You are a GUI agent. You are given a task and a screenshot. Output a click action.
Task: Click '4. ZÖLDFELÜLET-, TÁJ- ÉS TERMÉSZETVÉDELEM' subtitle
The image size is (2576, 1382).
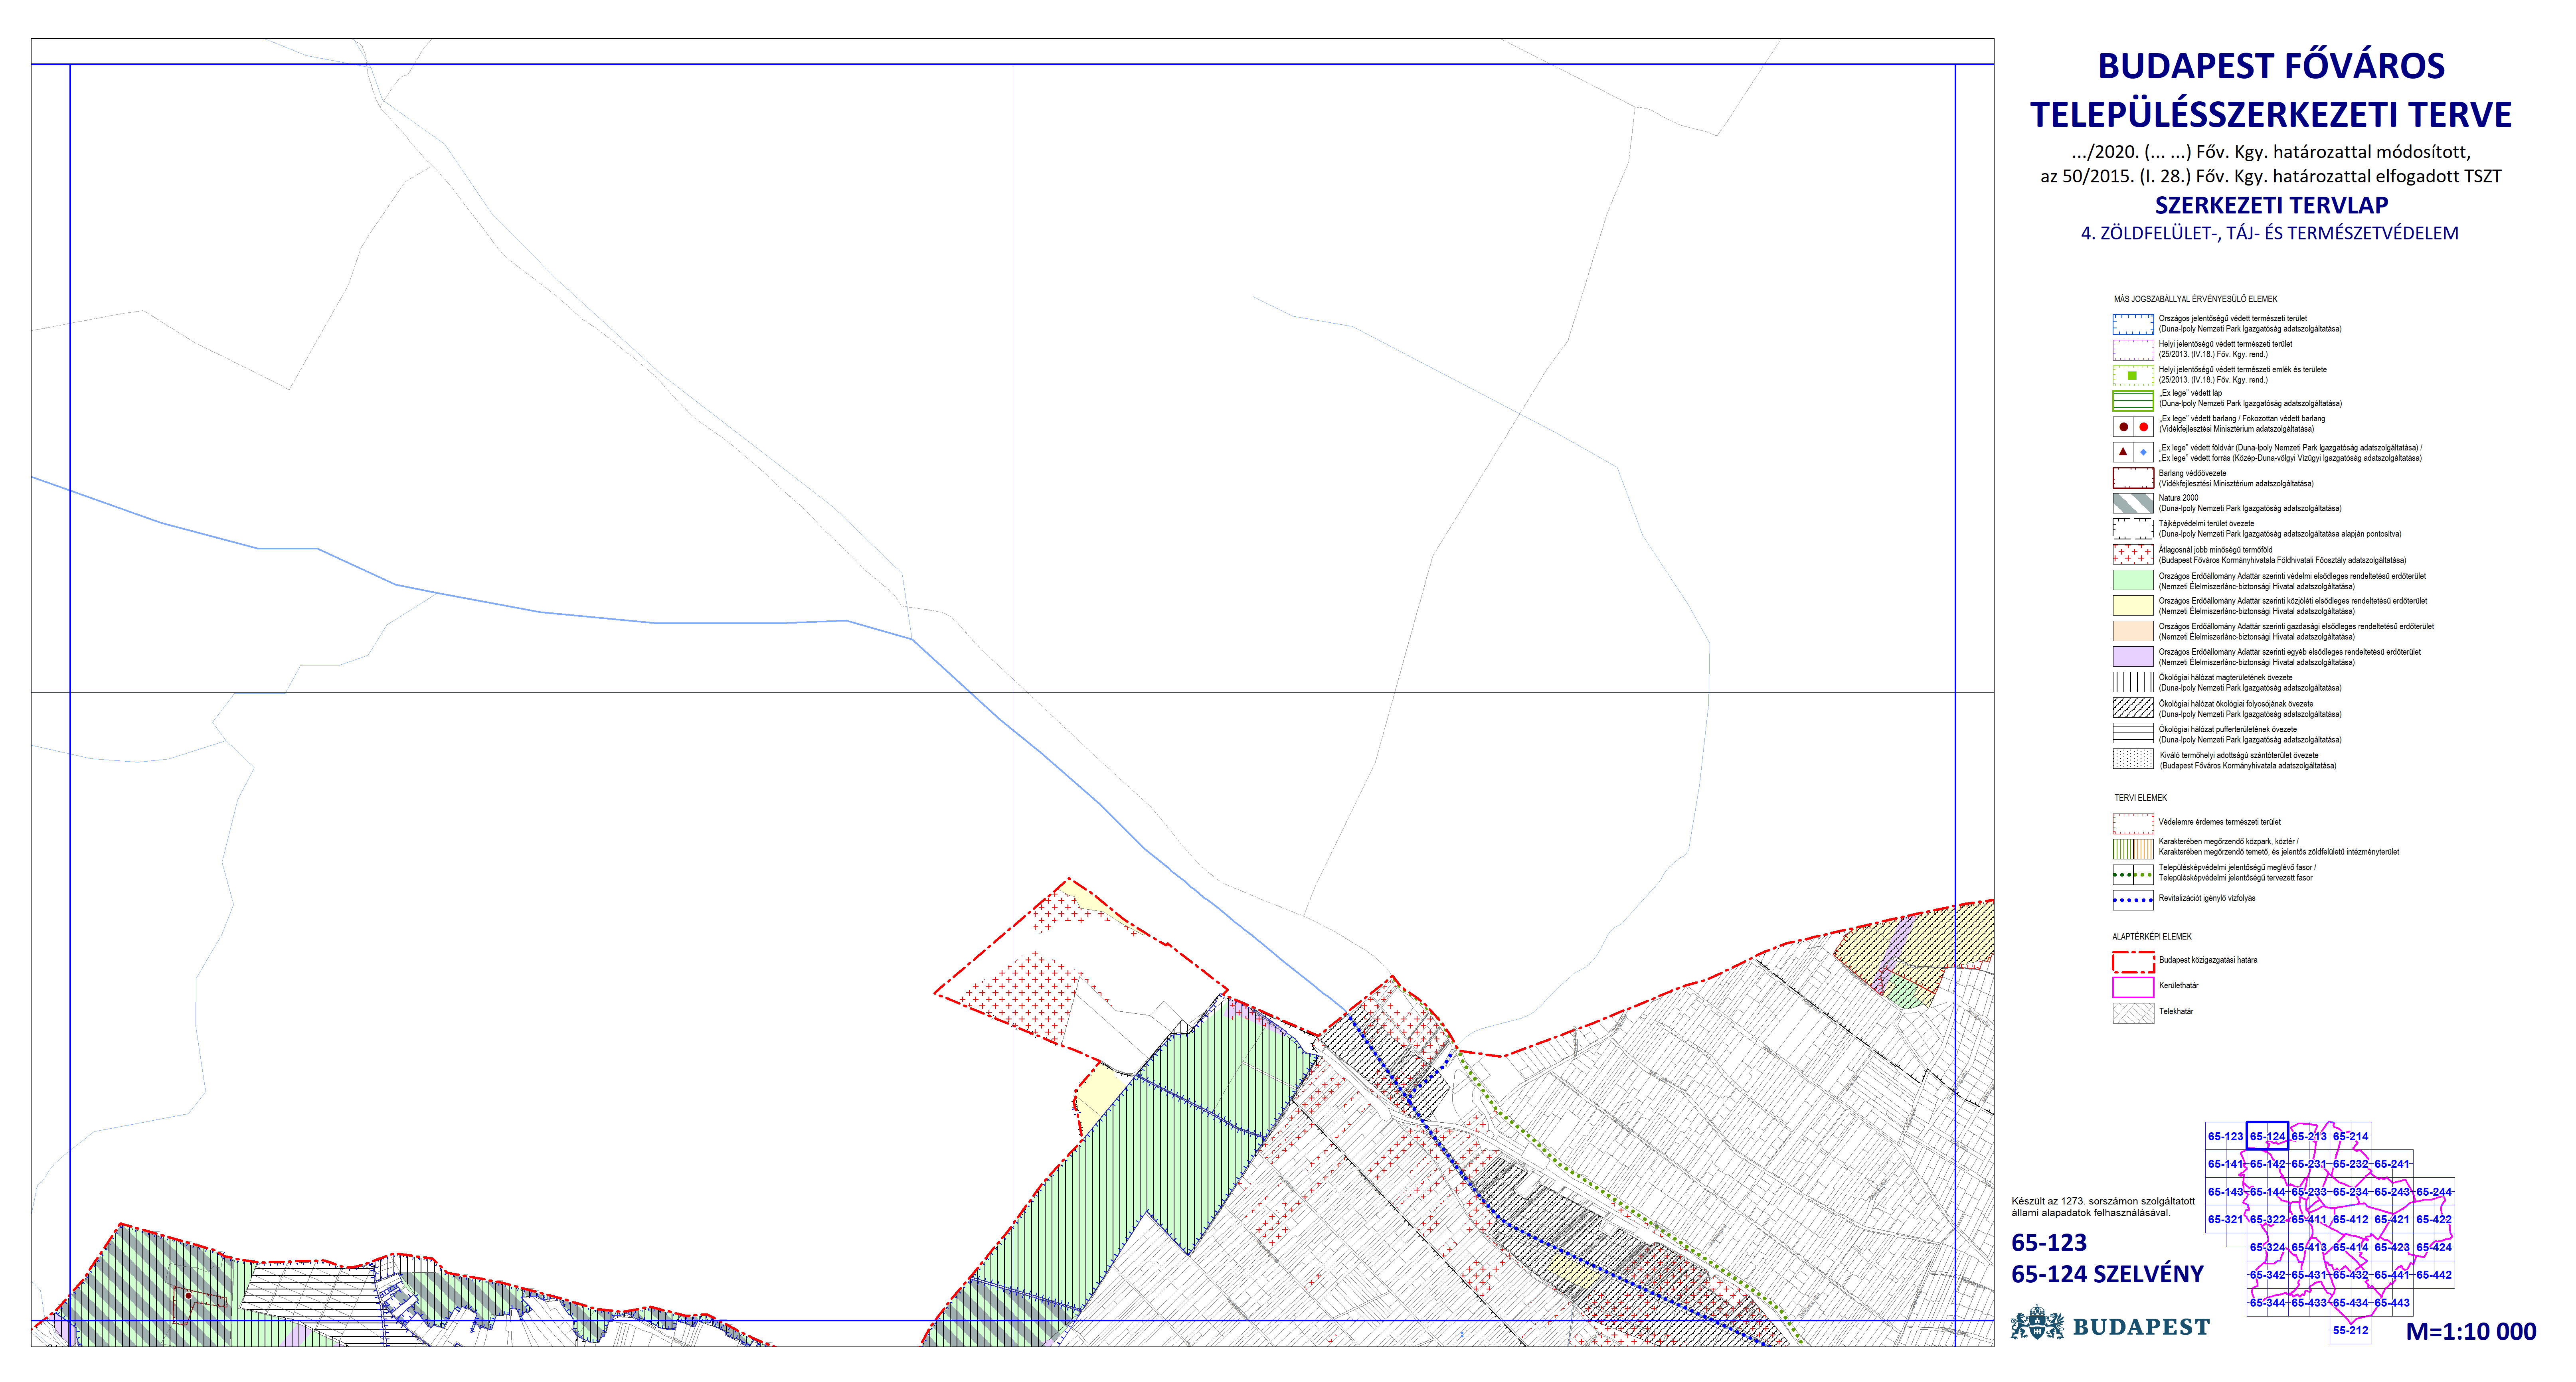[x=2270, y=233]
